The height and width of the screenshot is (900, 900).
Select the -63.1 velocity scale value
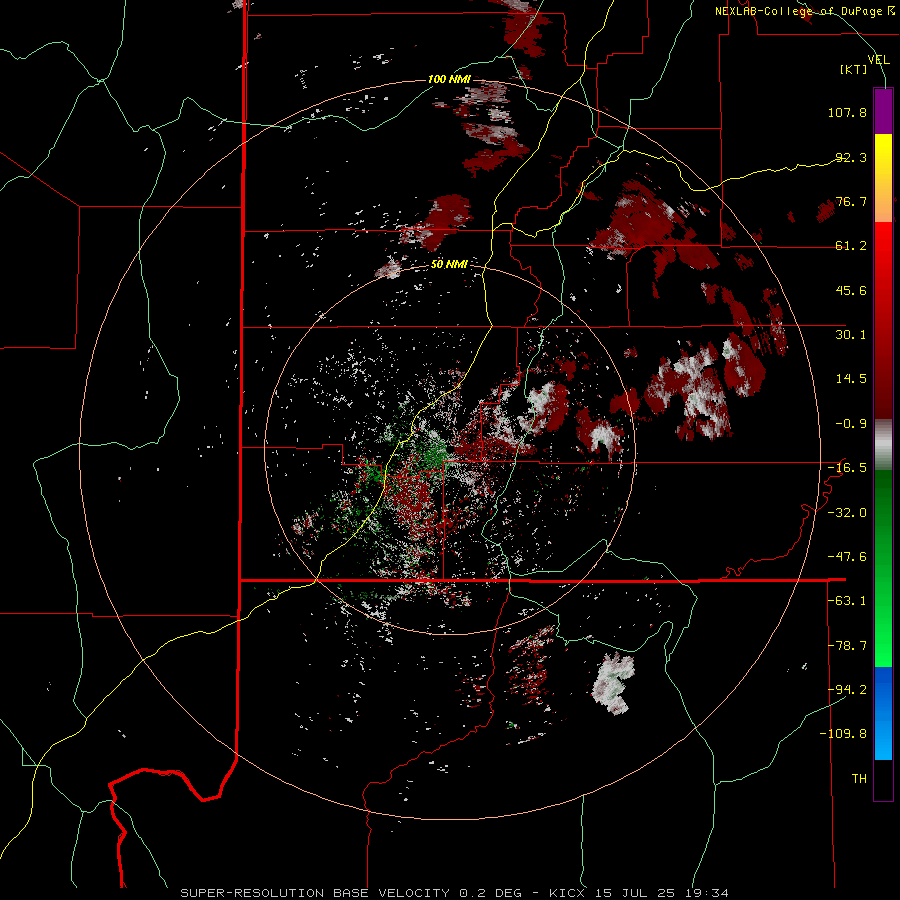tap(847, 601)
